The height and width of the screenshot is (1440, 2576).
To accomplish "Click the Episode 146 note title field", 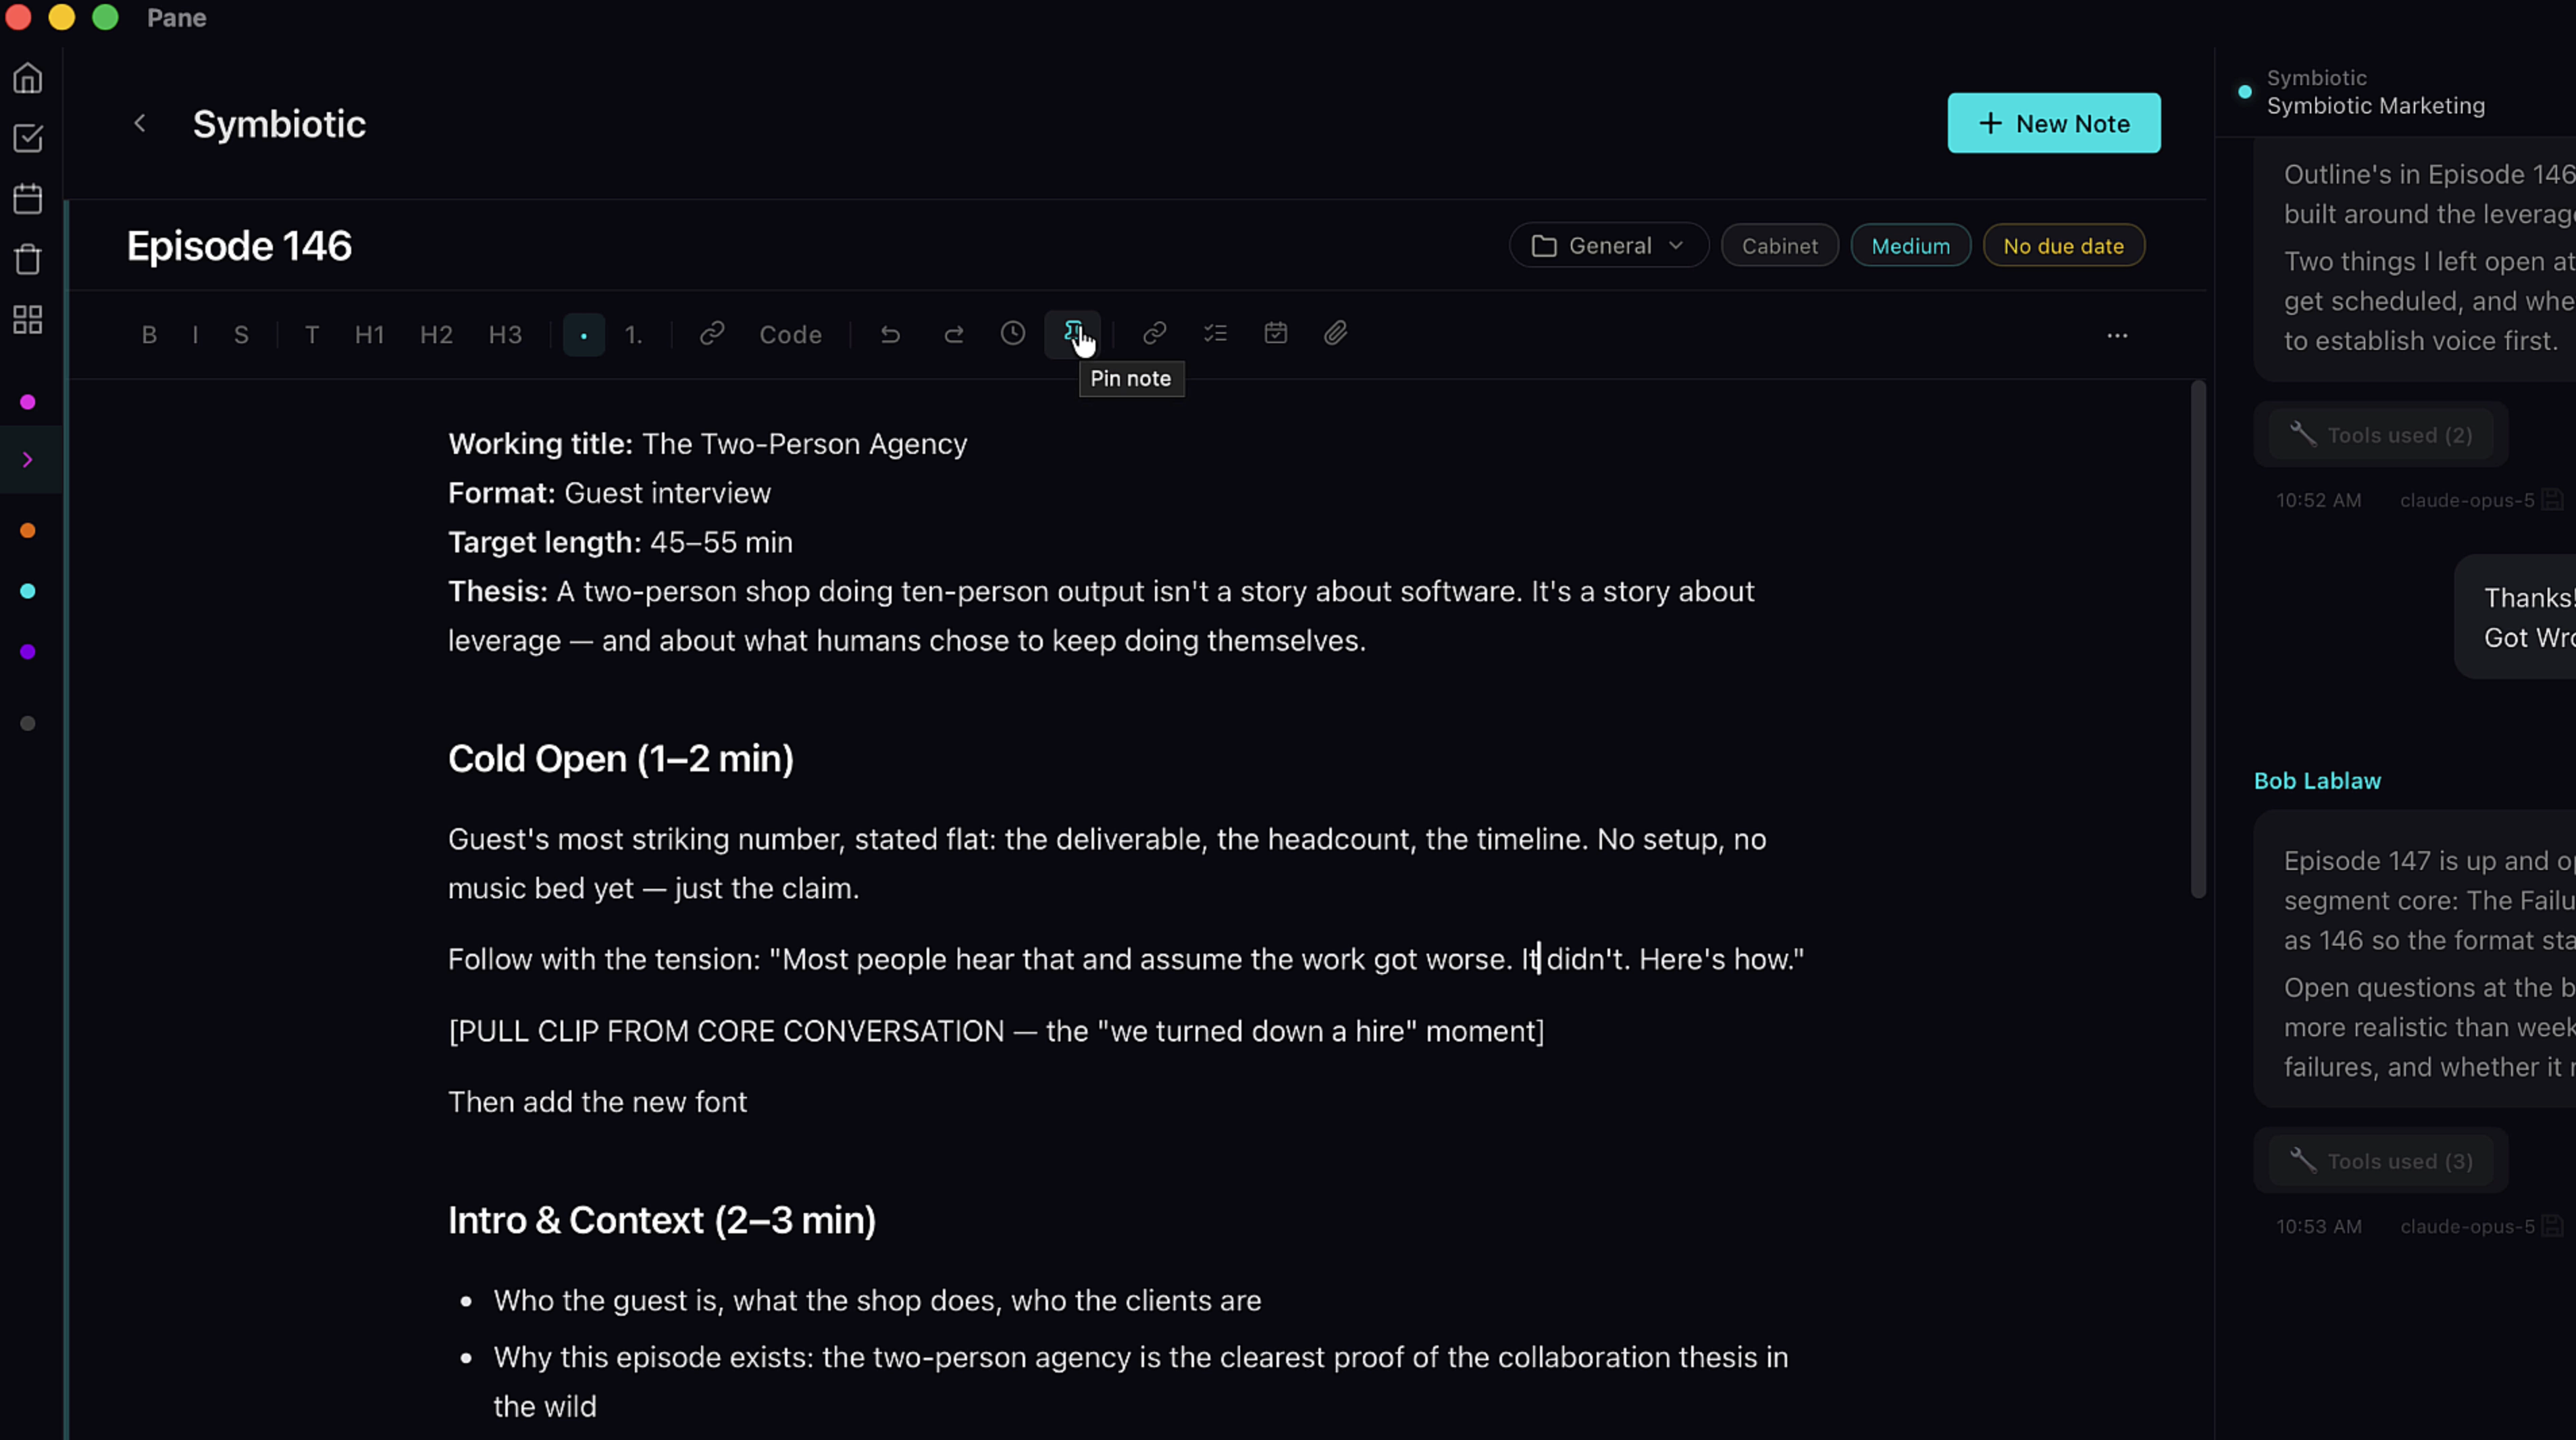I will coord(239,246).
